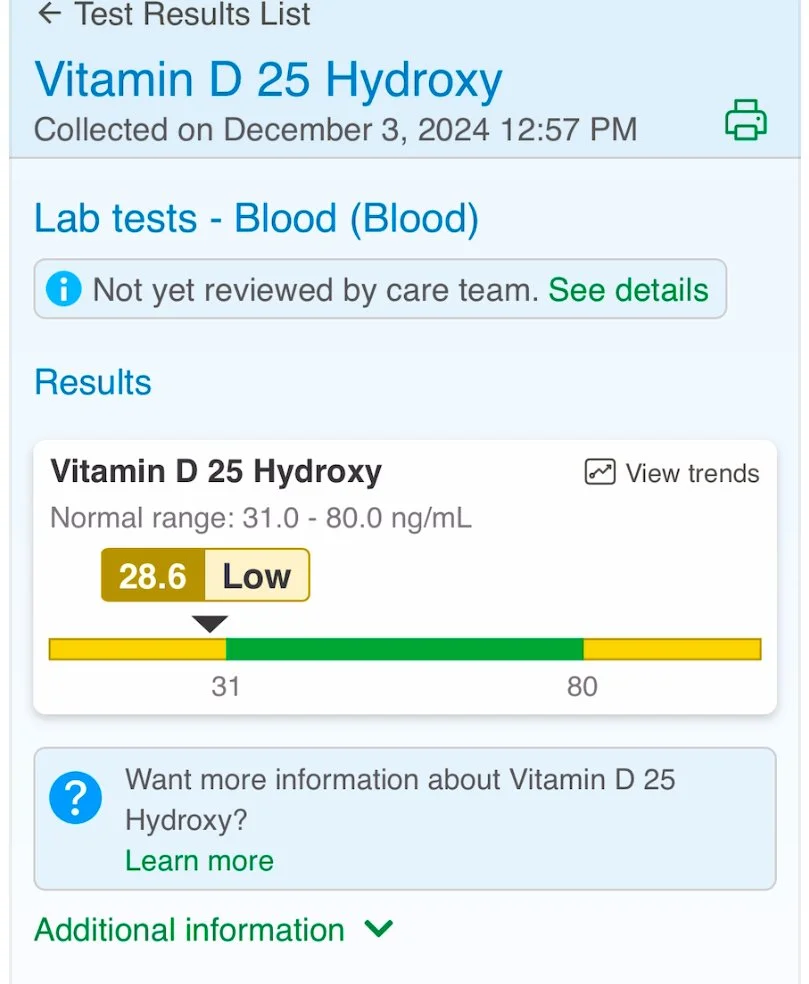
Task: Go back to Test Results List
Action: [192, 13]
